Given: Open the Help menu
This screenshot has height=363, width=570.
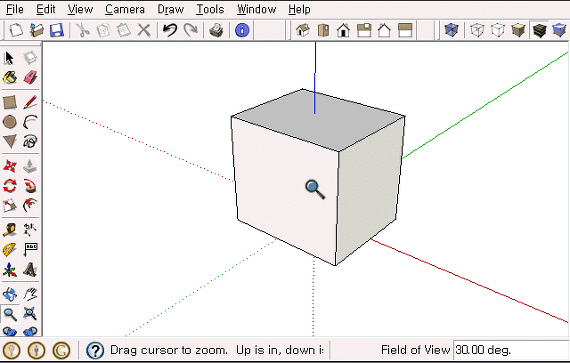Looking at the screenshot, I should click(x=299, y=9).
